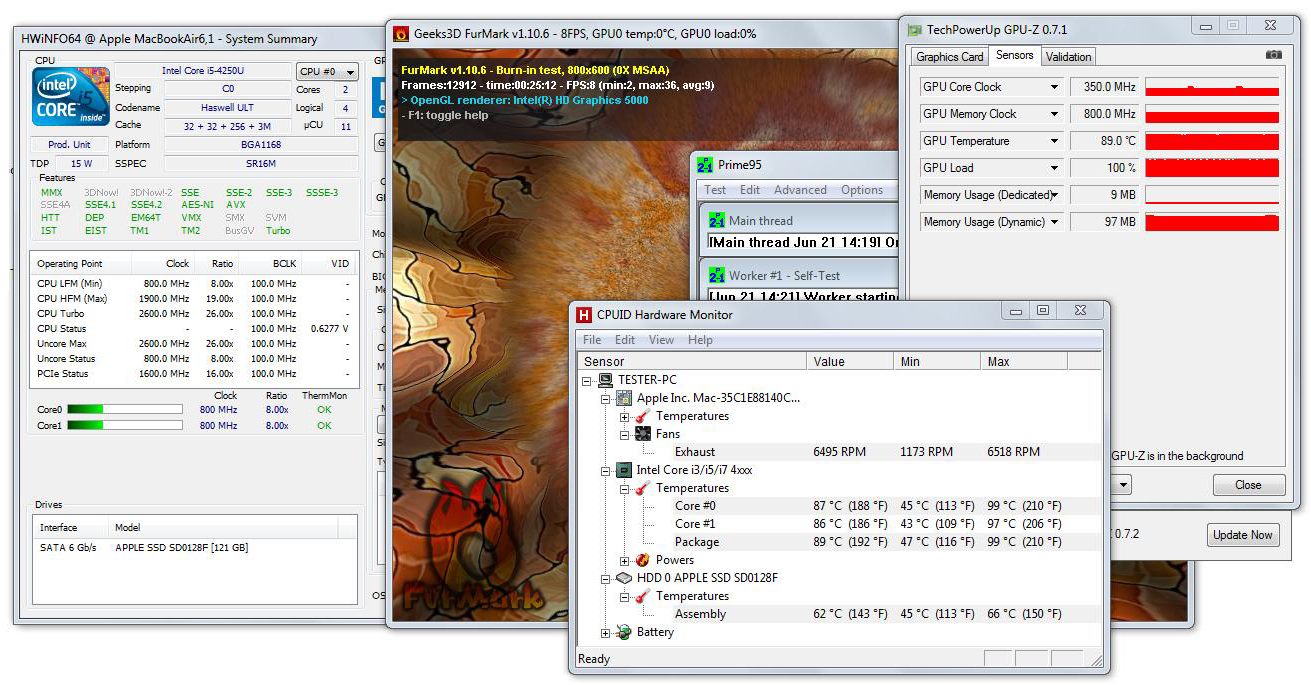The height and width of the screenshot is (685, 1311).
Task: Collapse the Fans tree node
Action: coord(624,435)
